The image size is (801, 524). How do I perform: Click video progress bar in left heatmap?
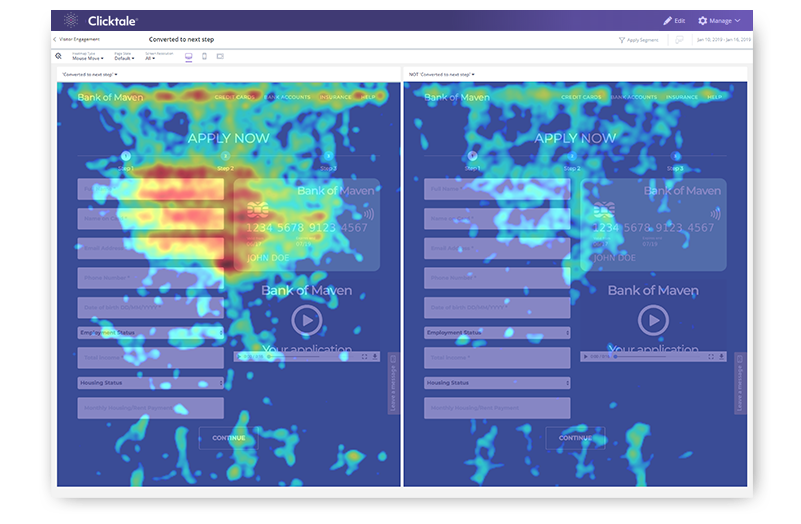coord(293,356)
